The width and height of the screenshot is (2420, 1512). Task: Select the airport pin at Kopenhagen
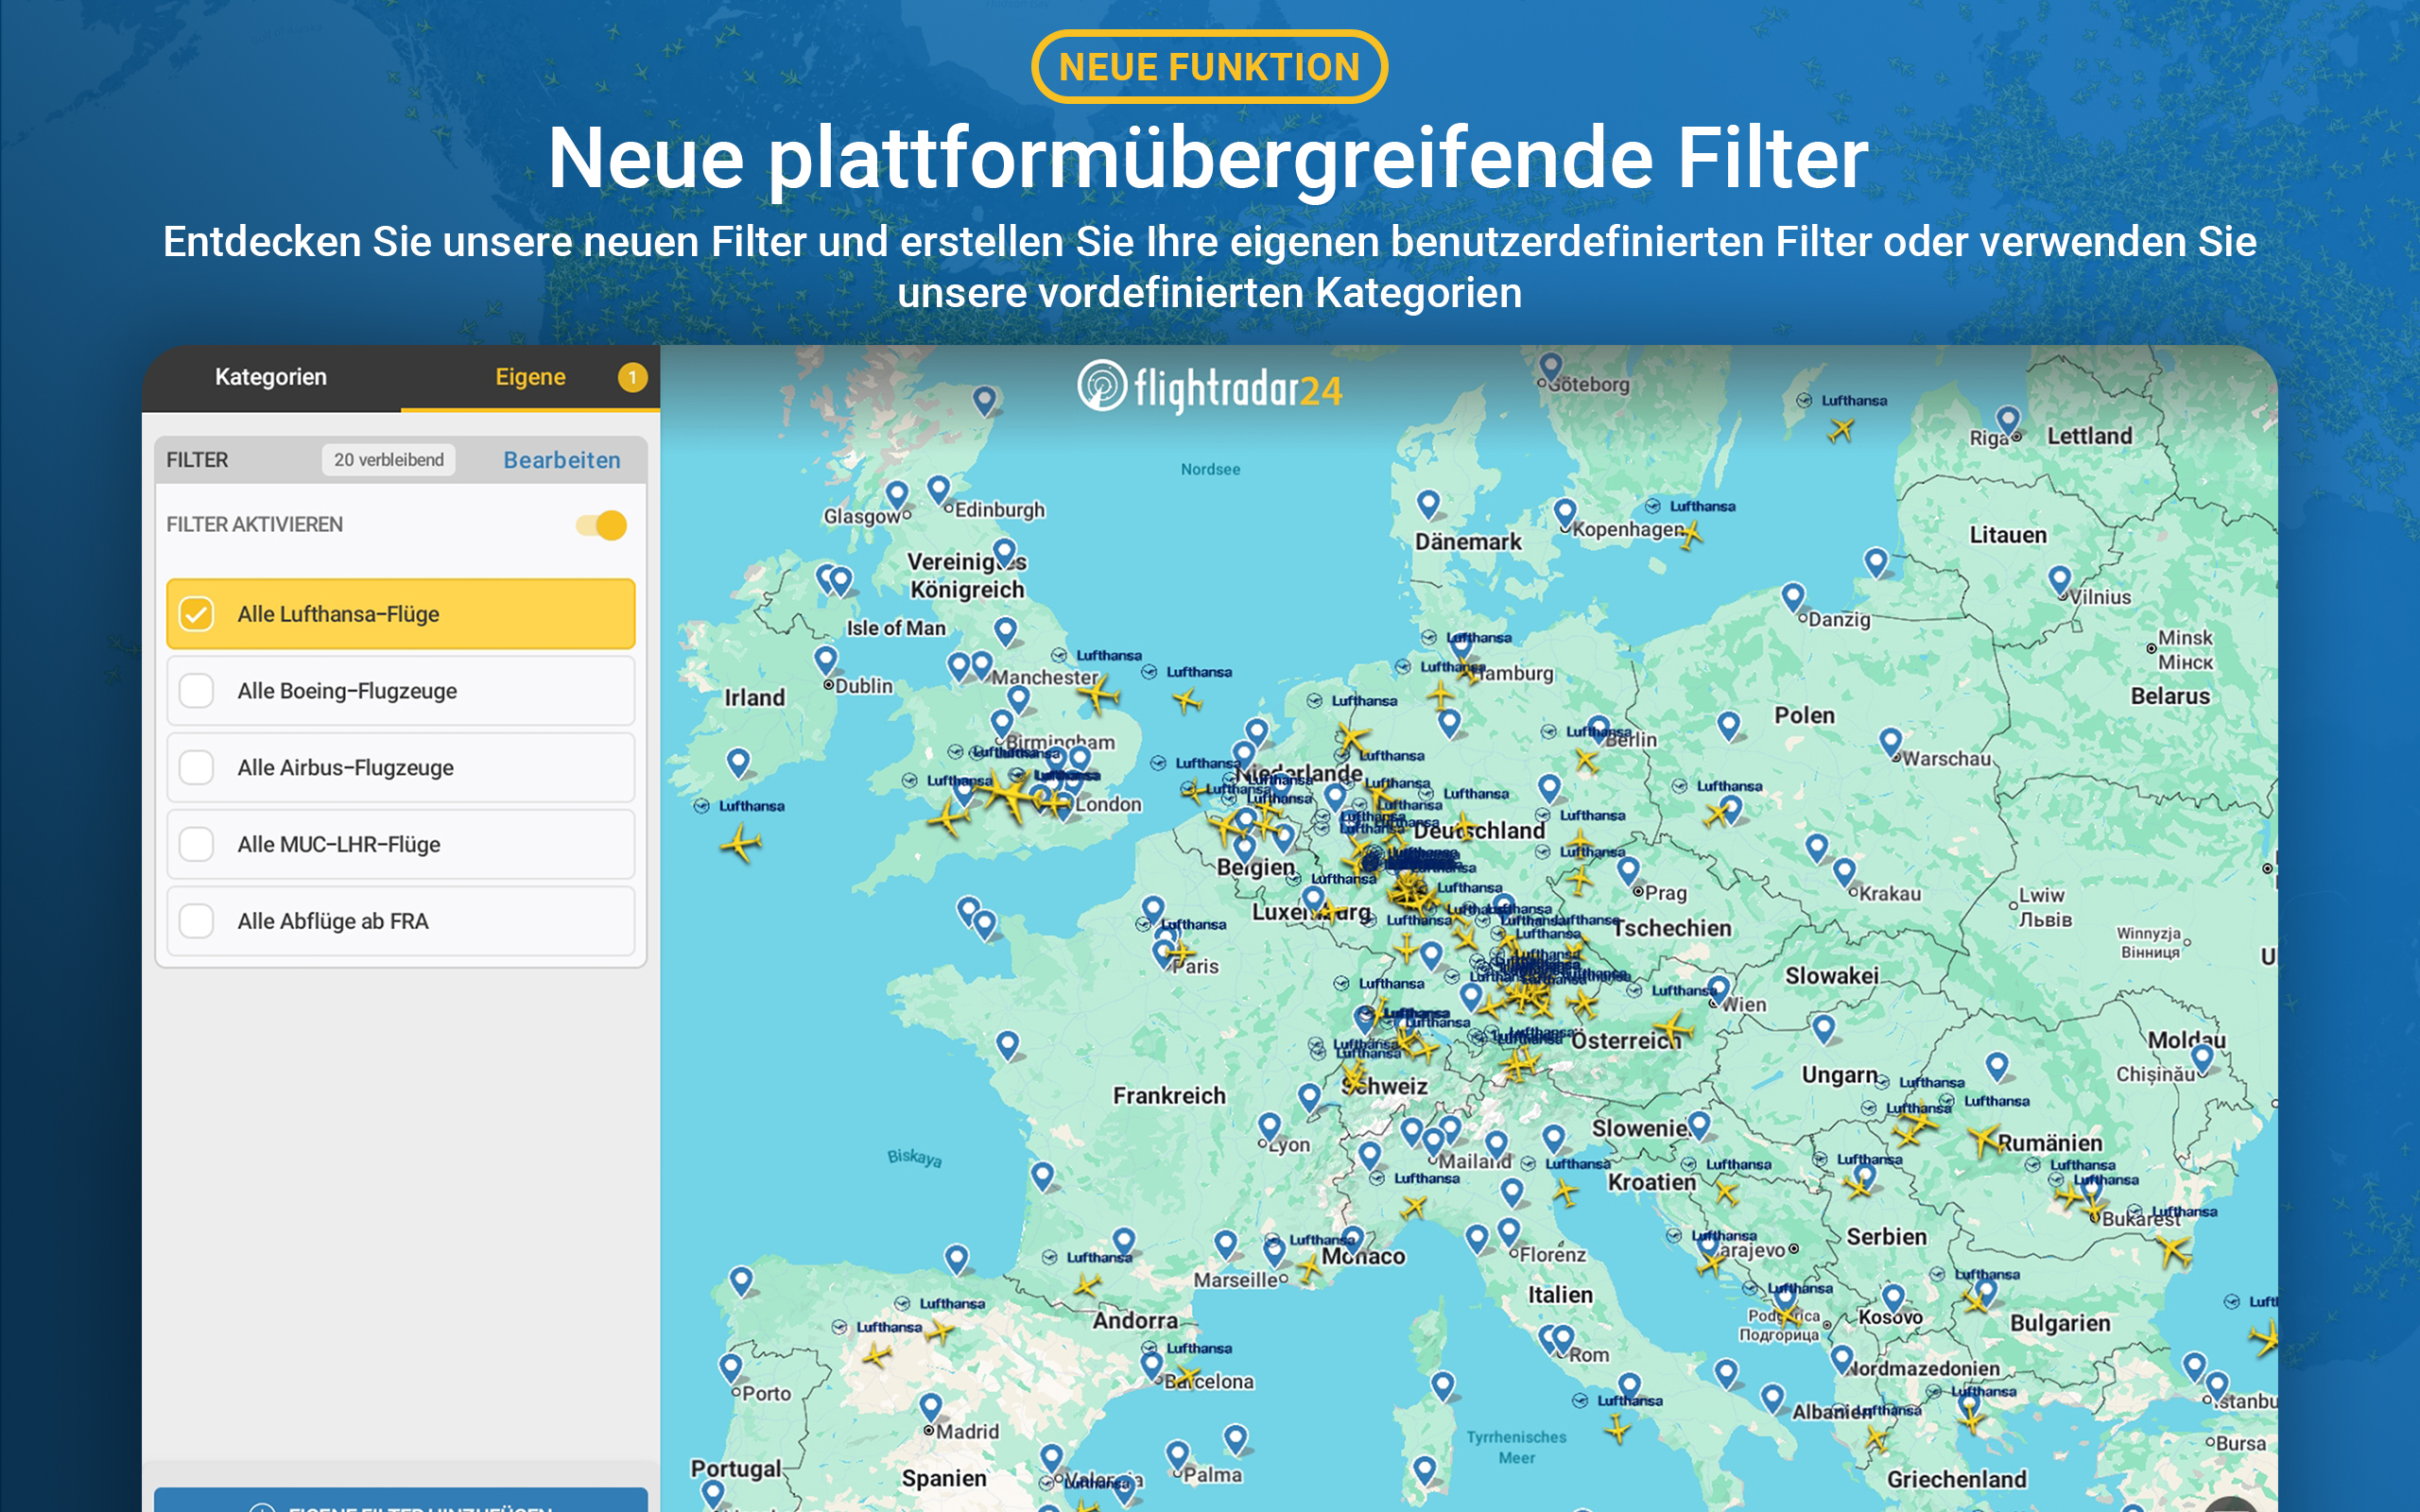pyautogui.click(x=1565, y=513)
